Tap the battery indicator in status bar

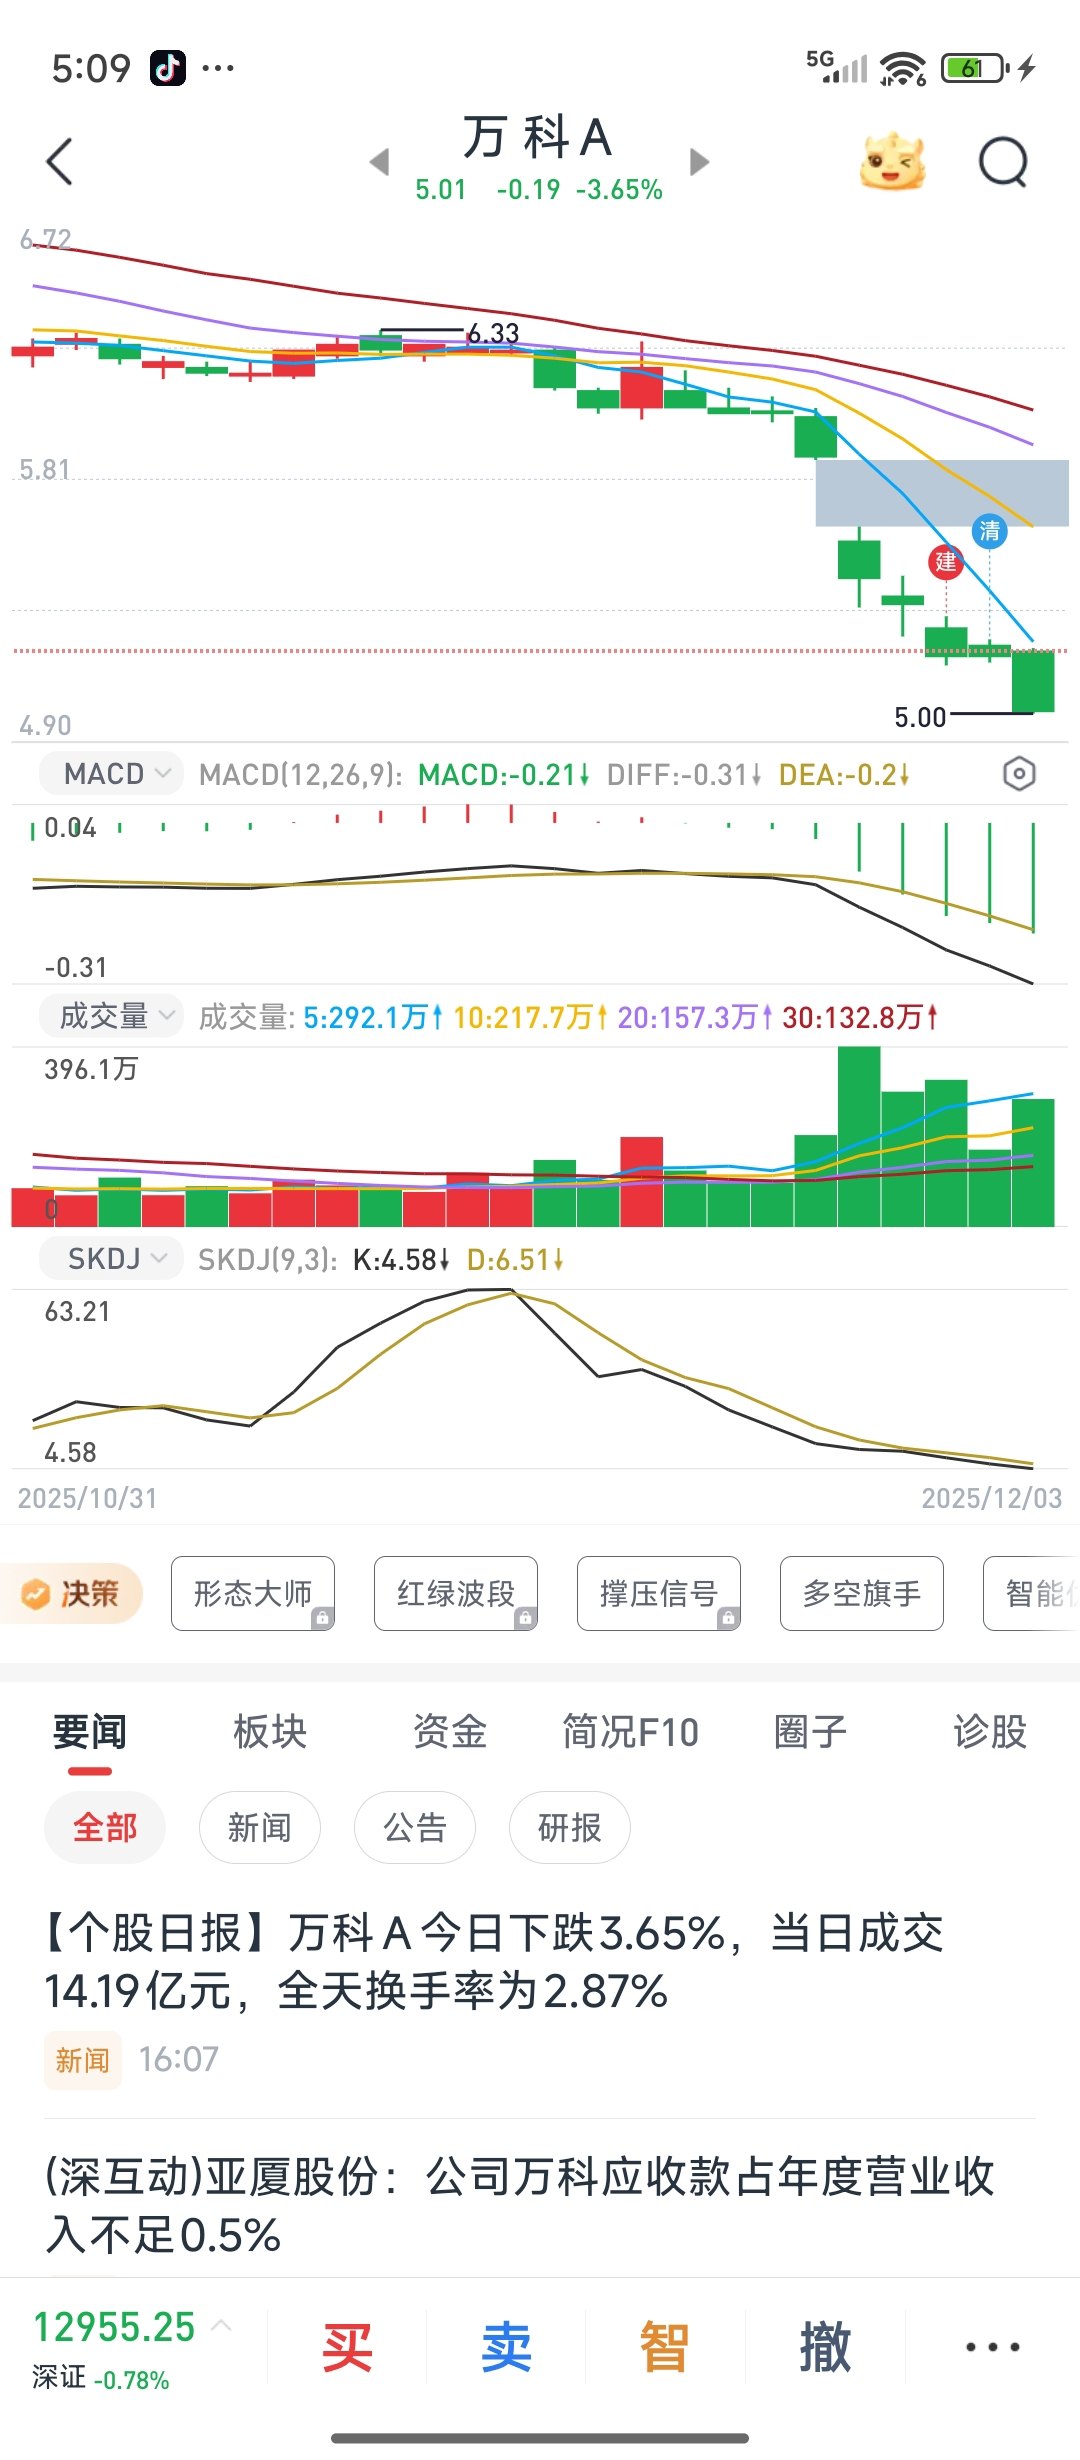point(975,68)
